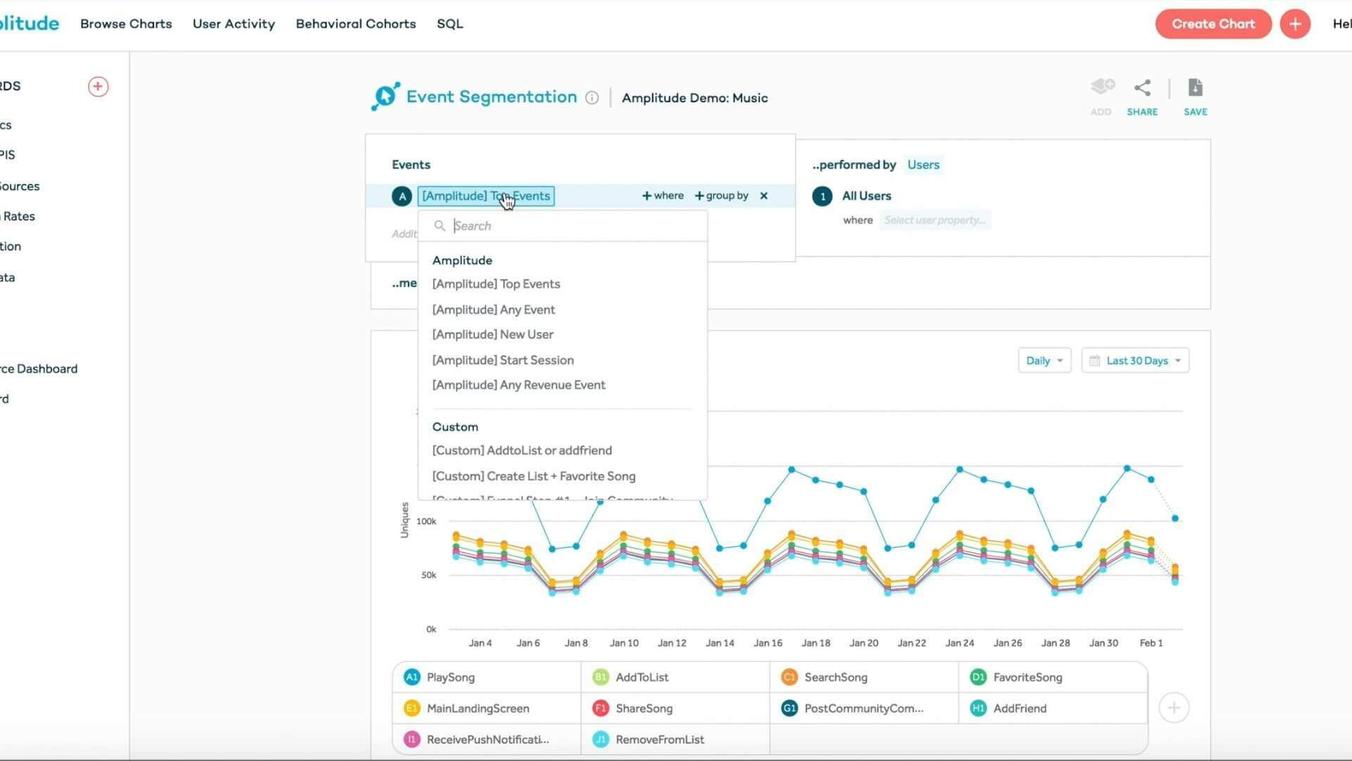Click the Create Chart button
The height and width of the screenshot is (761, 1352).
1213,24
